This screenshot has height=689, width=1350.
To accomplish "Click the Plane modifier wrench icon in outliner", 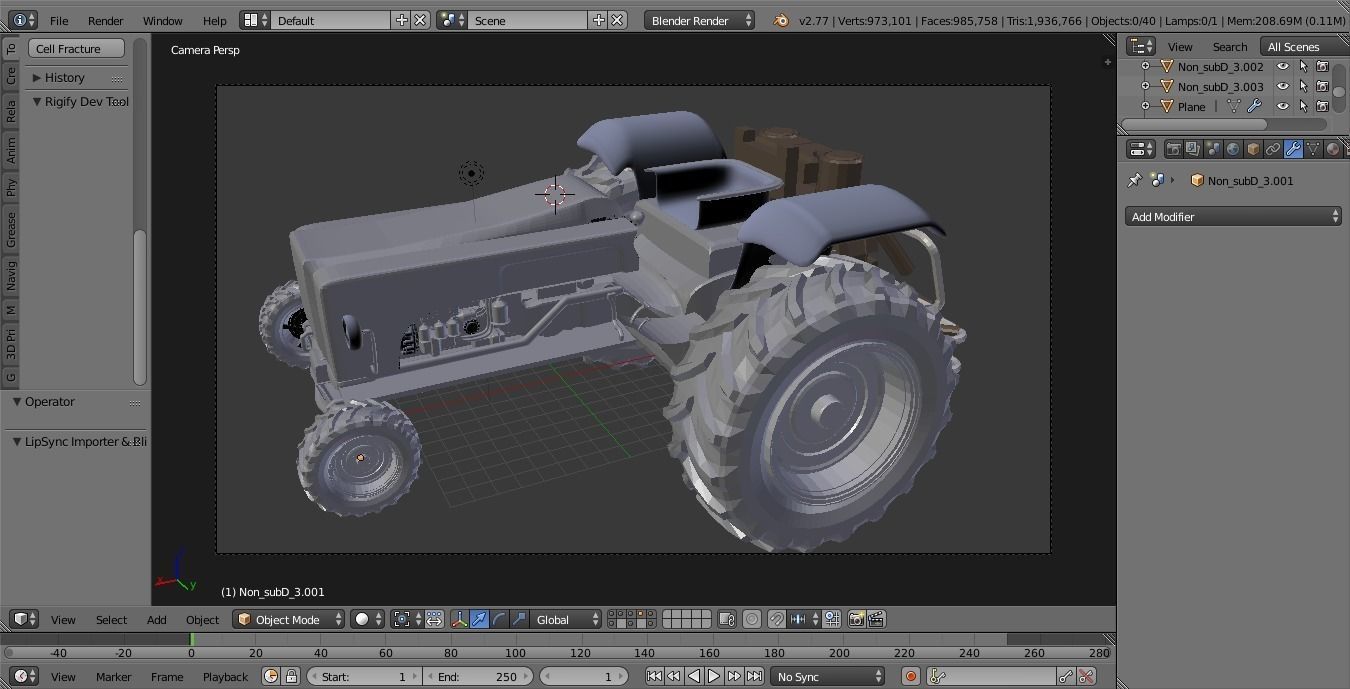I will (x=1254, y=106).
